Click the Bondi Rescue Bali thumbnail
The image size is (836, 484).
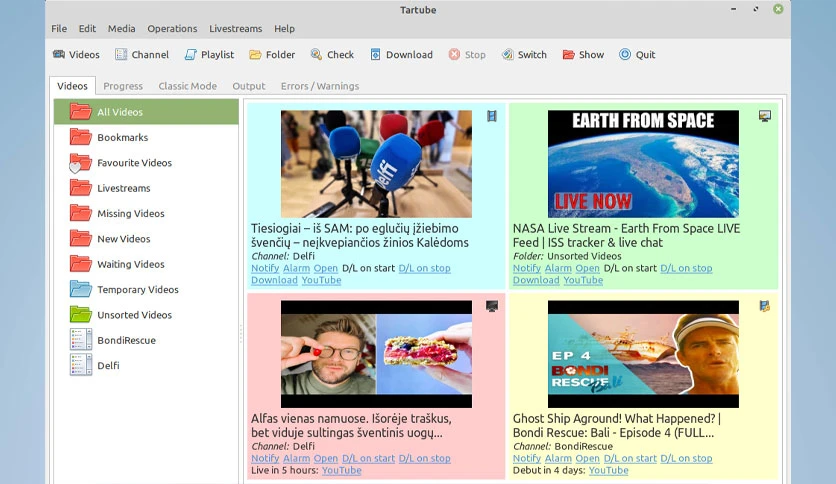pyautogui.click(x=644, y=354)
